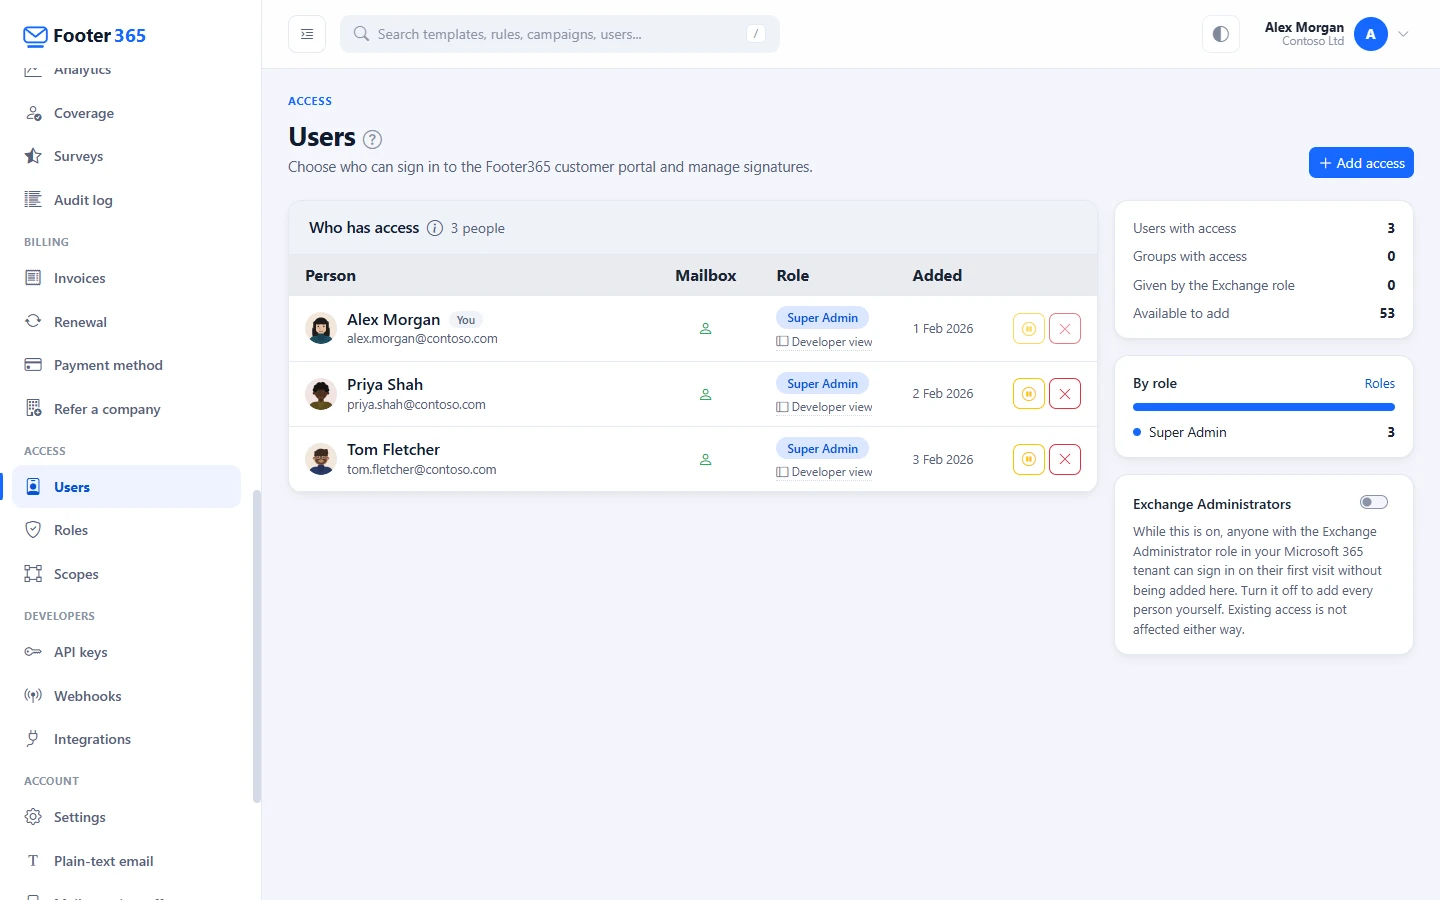Open Payment method page
Viewport: 1440px width, 900px height.
click(127, 365)
